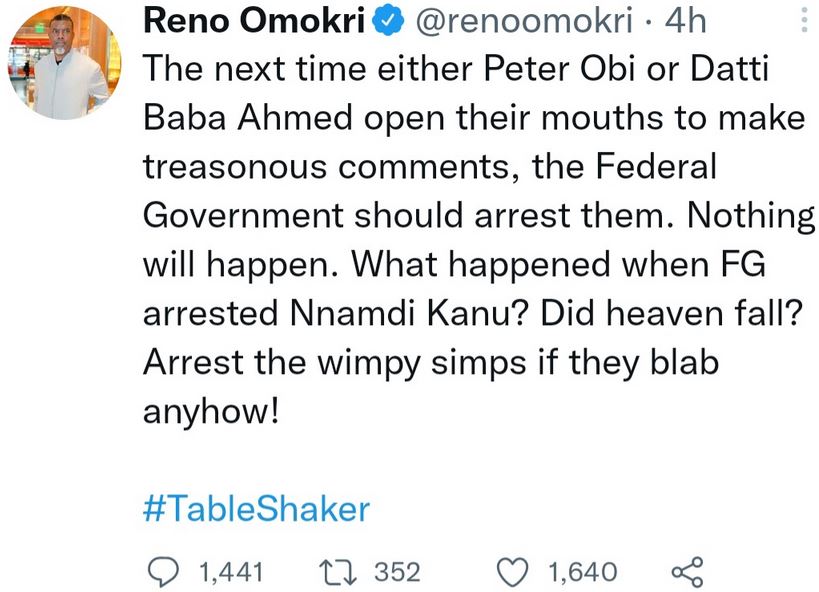Click the reply speech bubble icon
The image size is (819, 592).
[162, 571]
